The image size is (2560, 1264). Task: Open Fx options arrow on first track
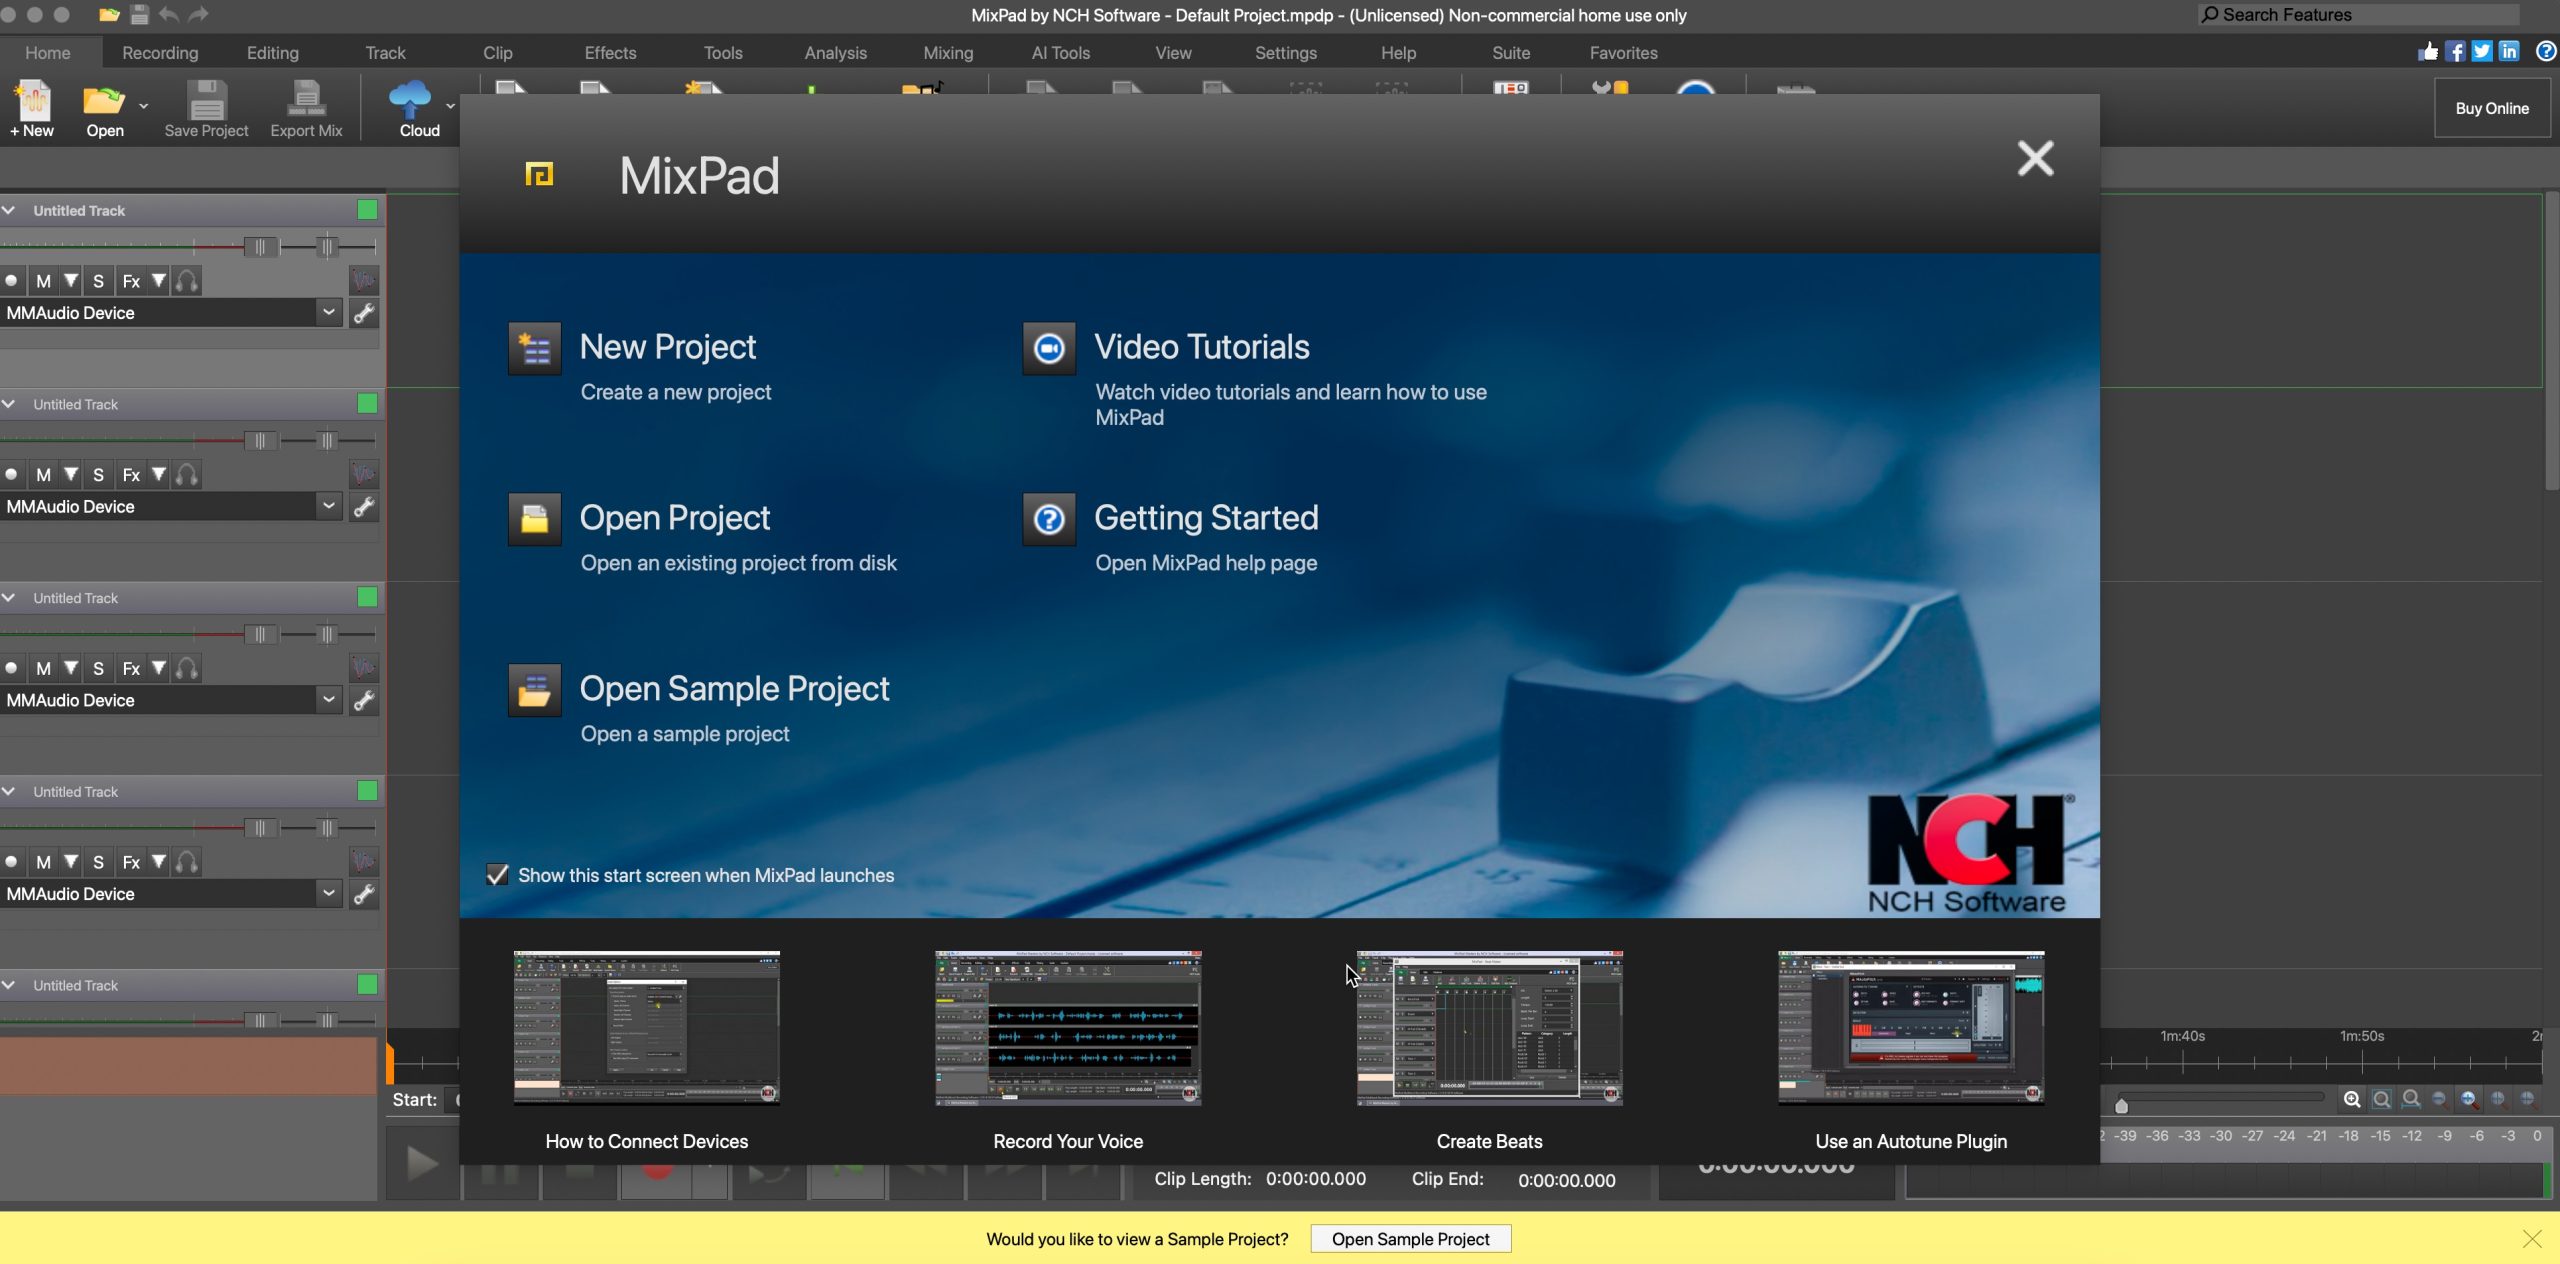click(158, 281)
